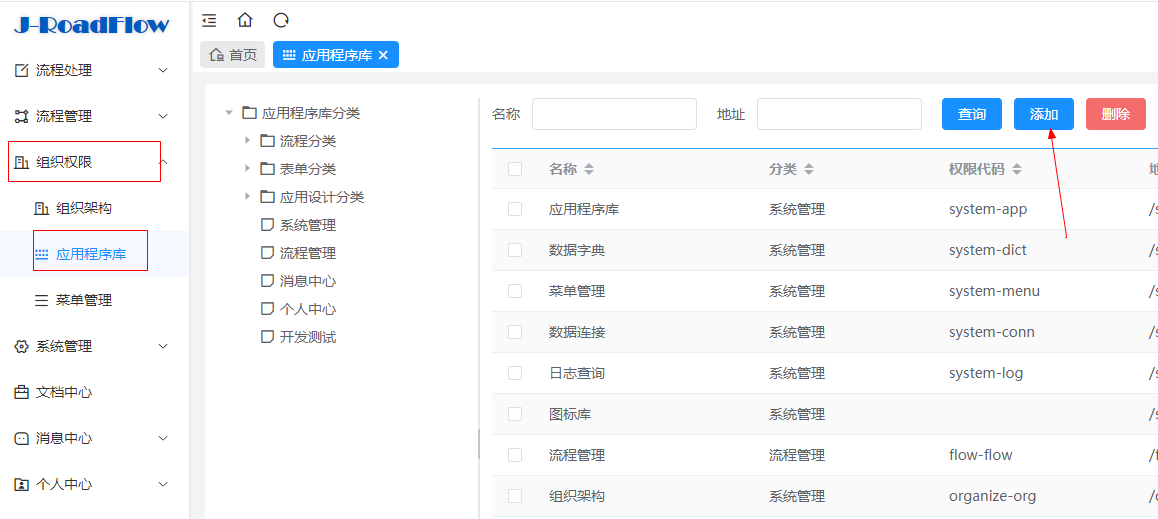Screen dimensions: 1158x519
Task: Select the checkbox beside 日志查询
Action: click(x=515, y=373)
